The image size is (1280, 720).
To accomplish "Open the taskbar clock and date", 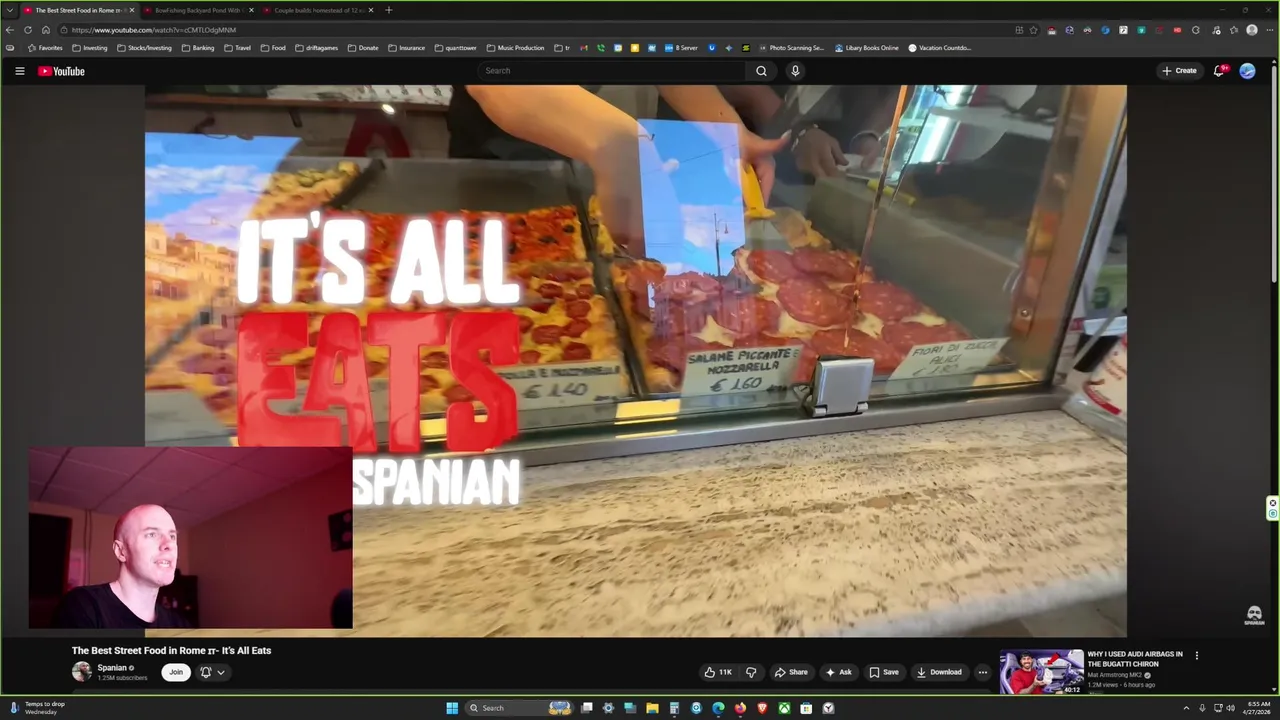I will [x=1257, y=708].
